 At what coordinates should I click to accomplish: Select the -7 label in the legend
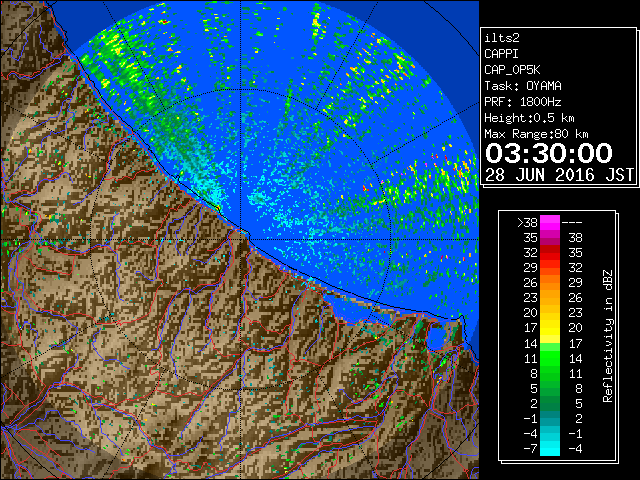(530, 449)
